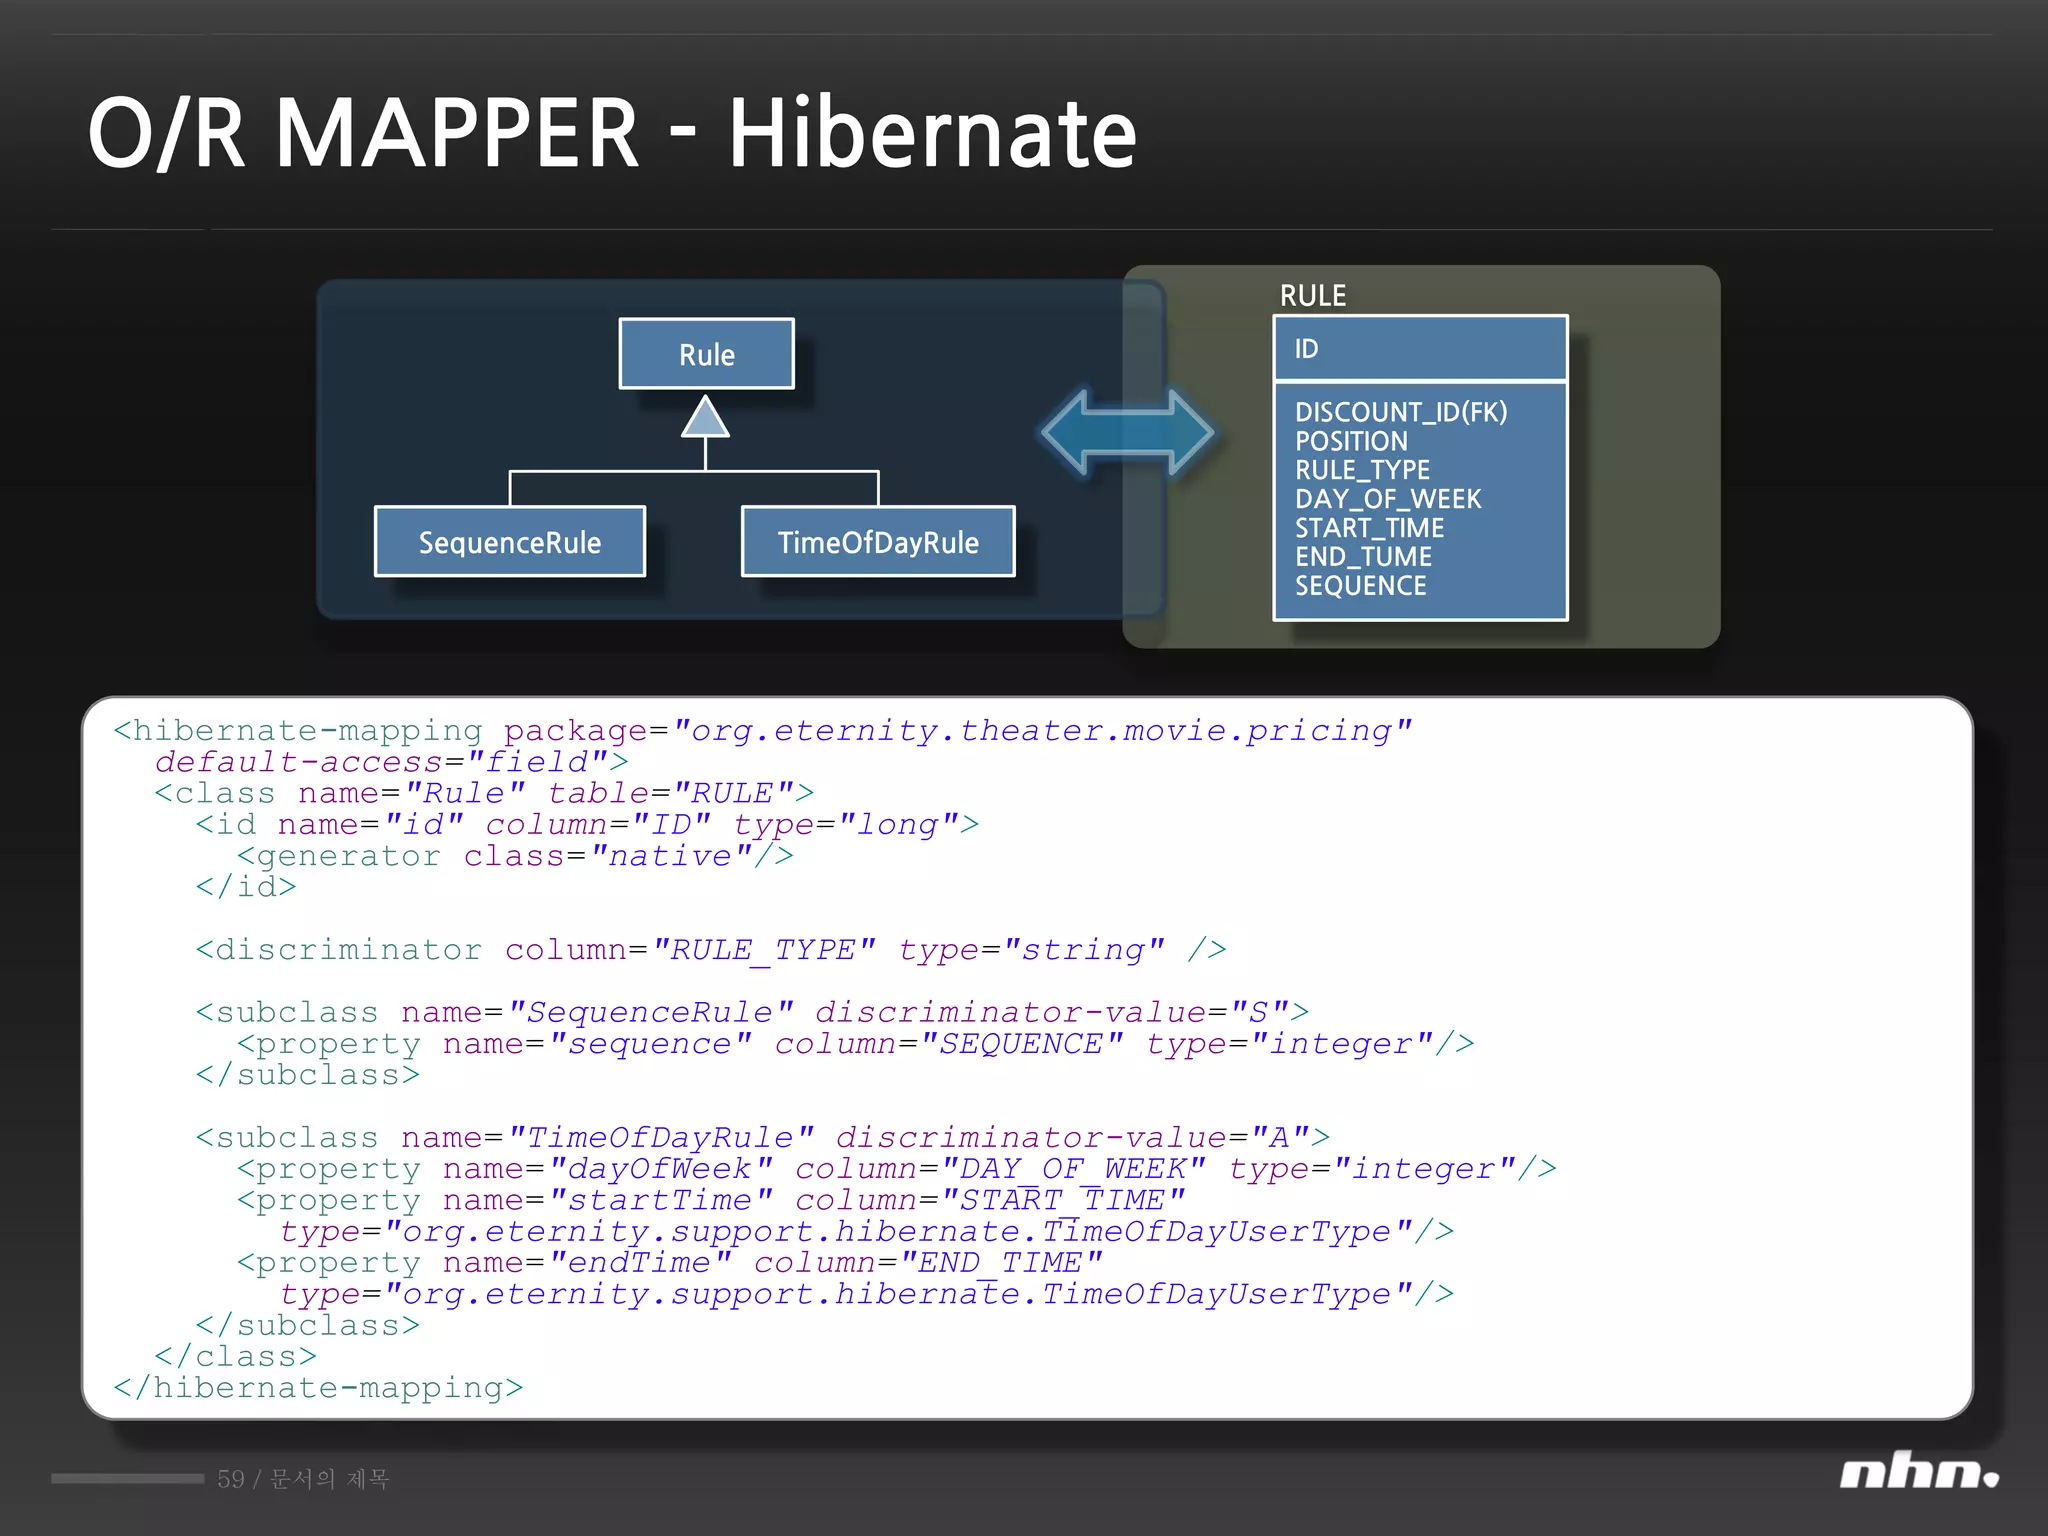Select the POSITION column in RULE table
Image resolution: width=2048 pixels, height=1536 pixels.
1351,441
